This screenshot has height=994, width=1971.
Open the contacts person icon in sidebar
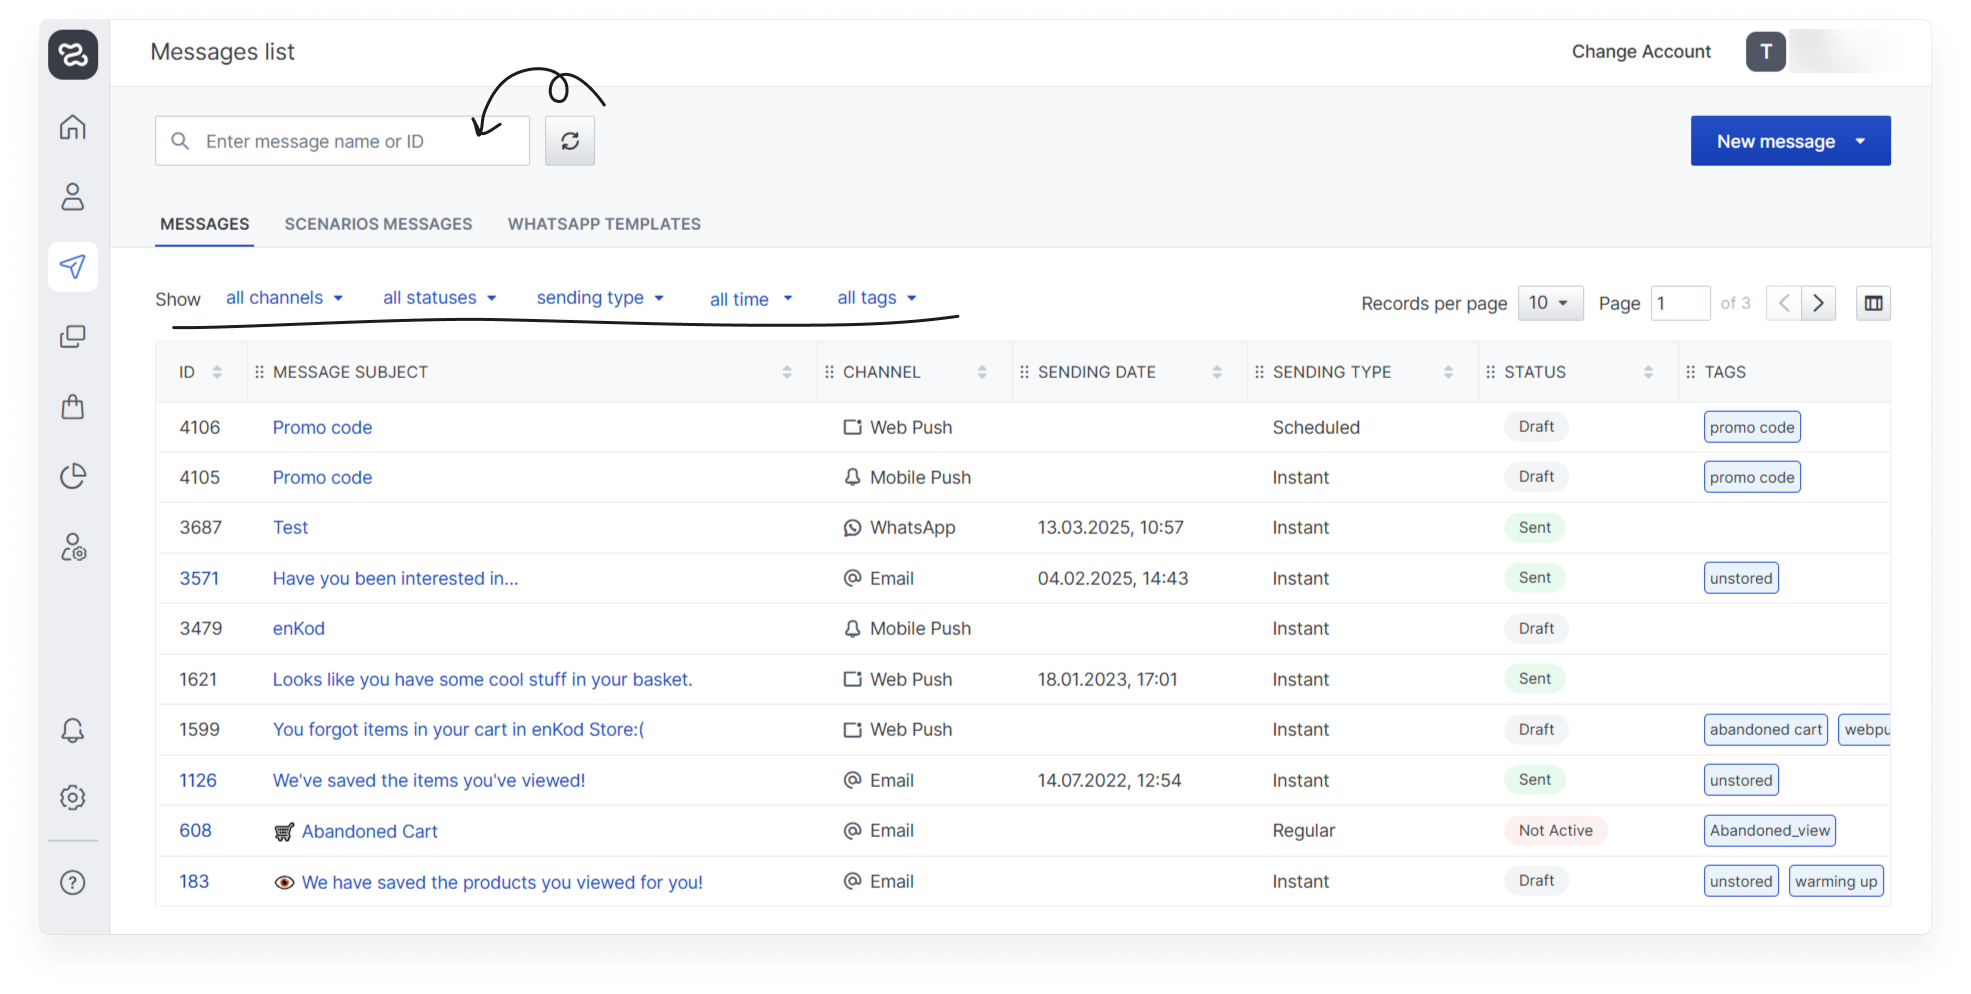[73, 196]
